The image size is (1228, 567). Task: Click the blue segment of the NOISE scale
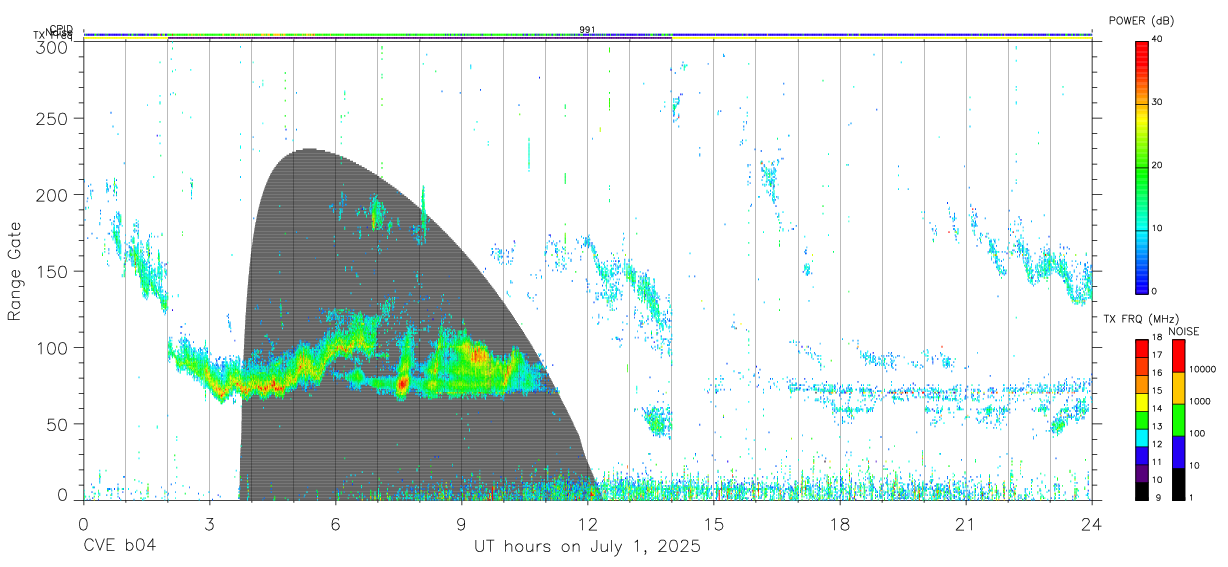1179,451
